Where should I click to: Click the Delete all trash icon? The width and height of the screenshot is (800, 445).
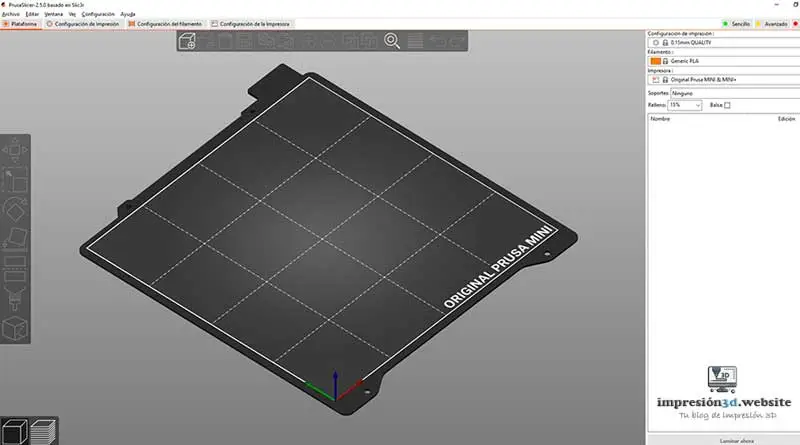point(224,41)
